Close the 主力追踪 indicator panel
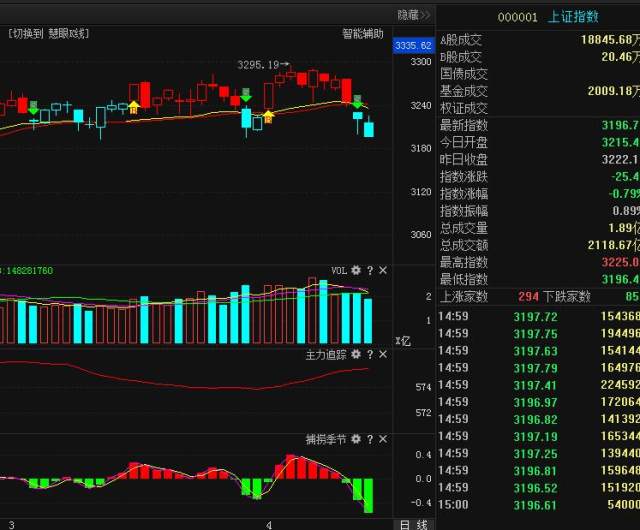The image size is (640, 530). coord(382,354)
